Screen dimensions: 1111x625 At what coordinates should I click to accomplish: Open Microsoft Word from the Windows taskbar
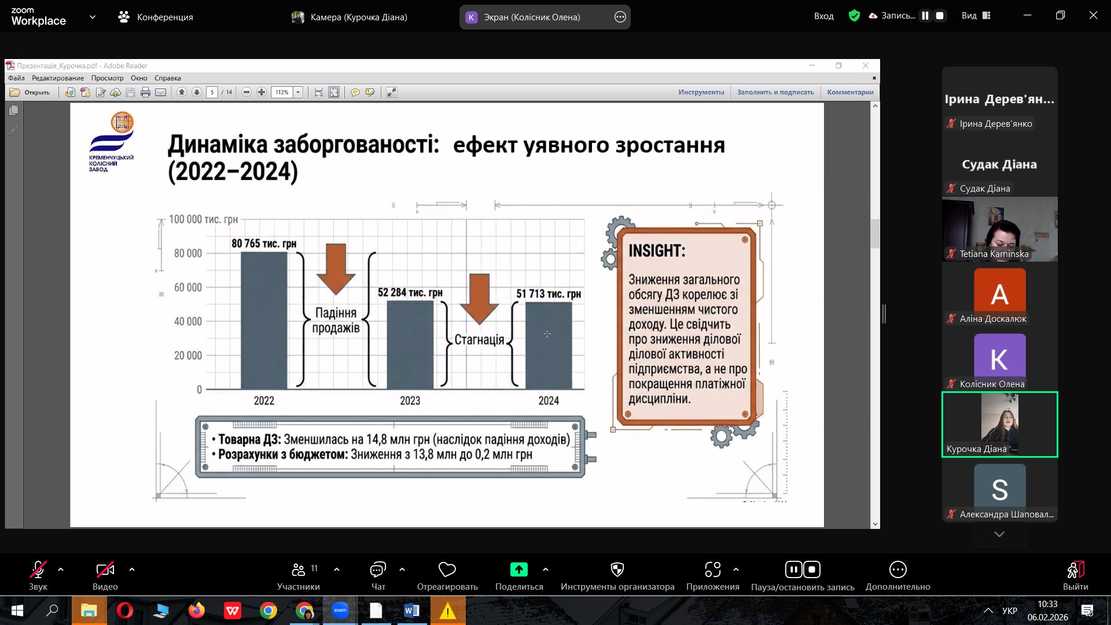pyautogui.click(x=412, y=610)
